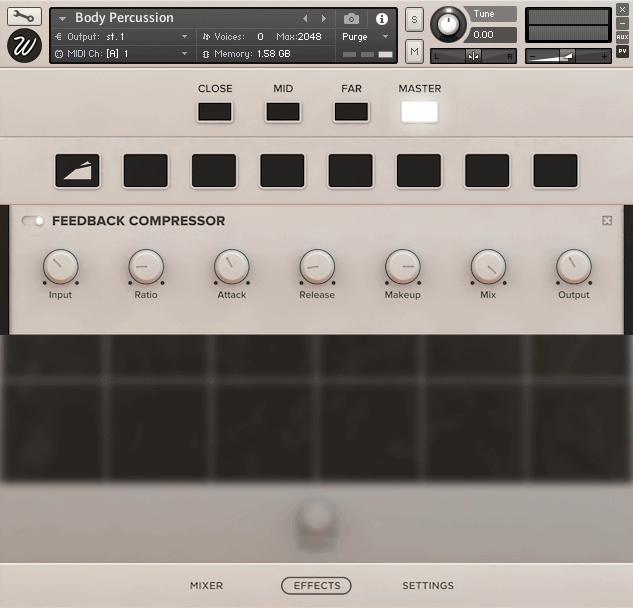The width and height of the screenshot is (633, 608).
Task: Click the camera snapshot icon
Action: (351, 19)
